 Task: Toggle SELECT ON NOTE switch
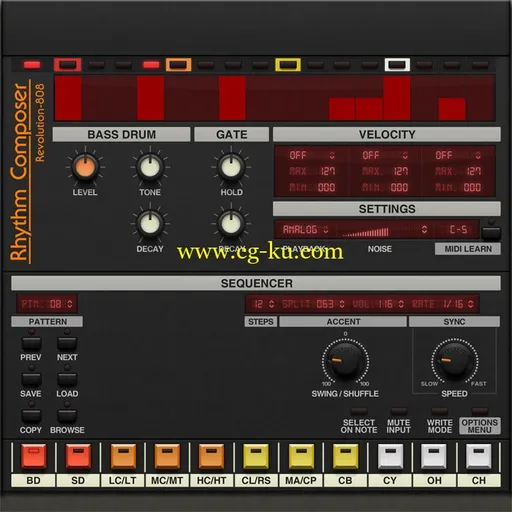(359, 411)
